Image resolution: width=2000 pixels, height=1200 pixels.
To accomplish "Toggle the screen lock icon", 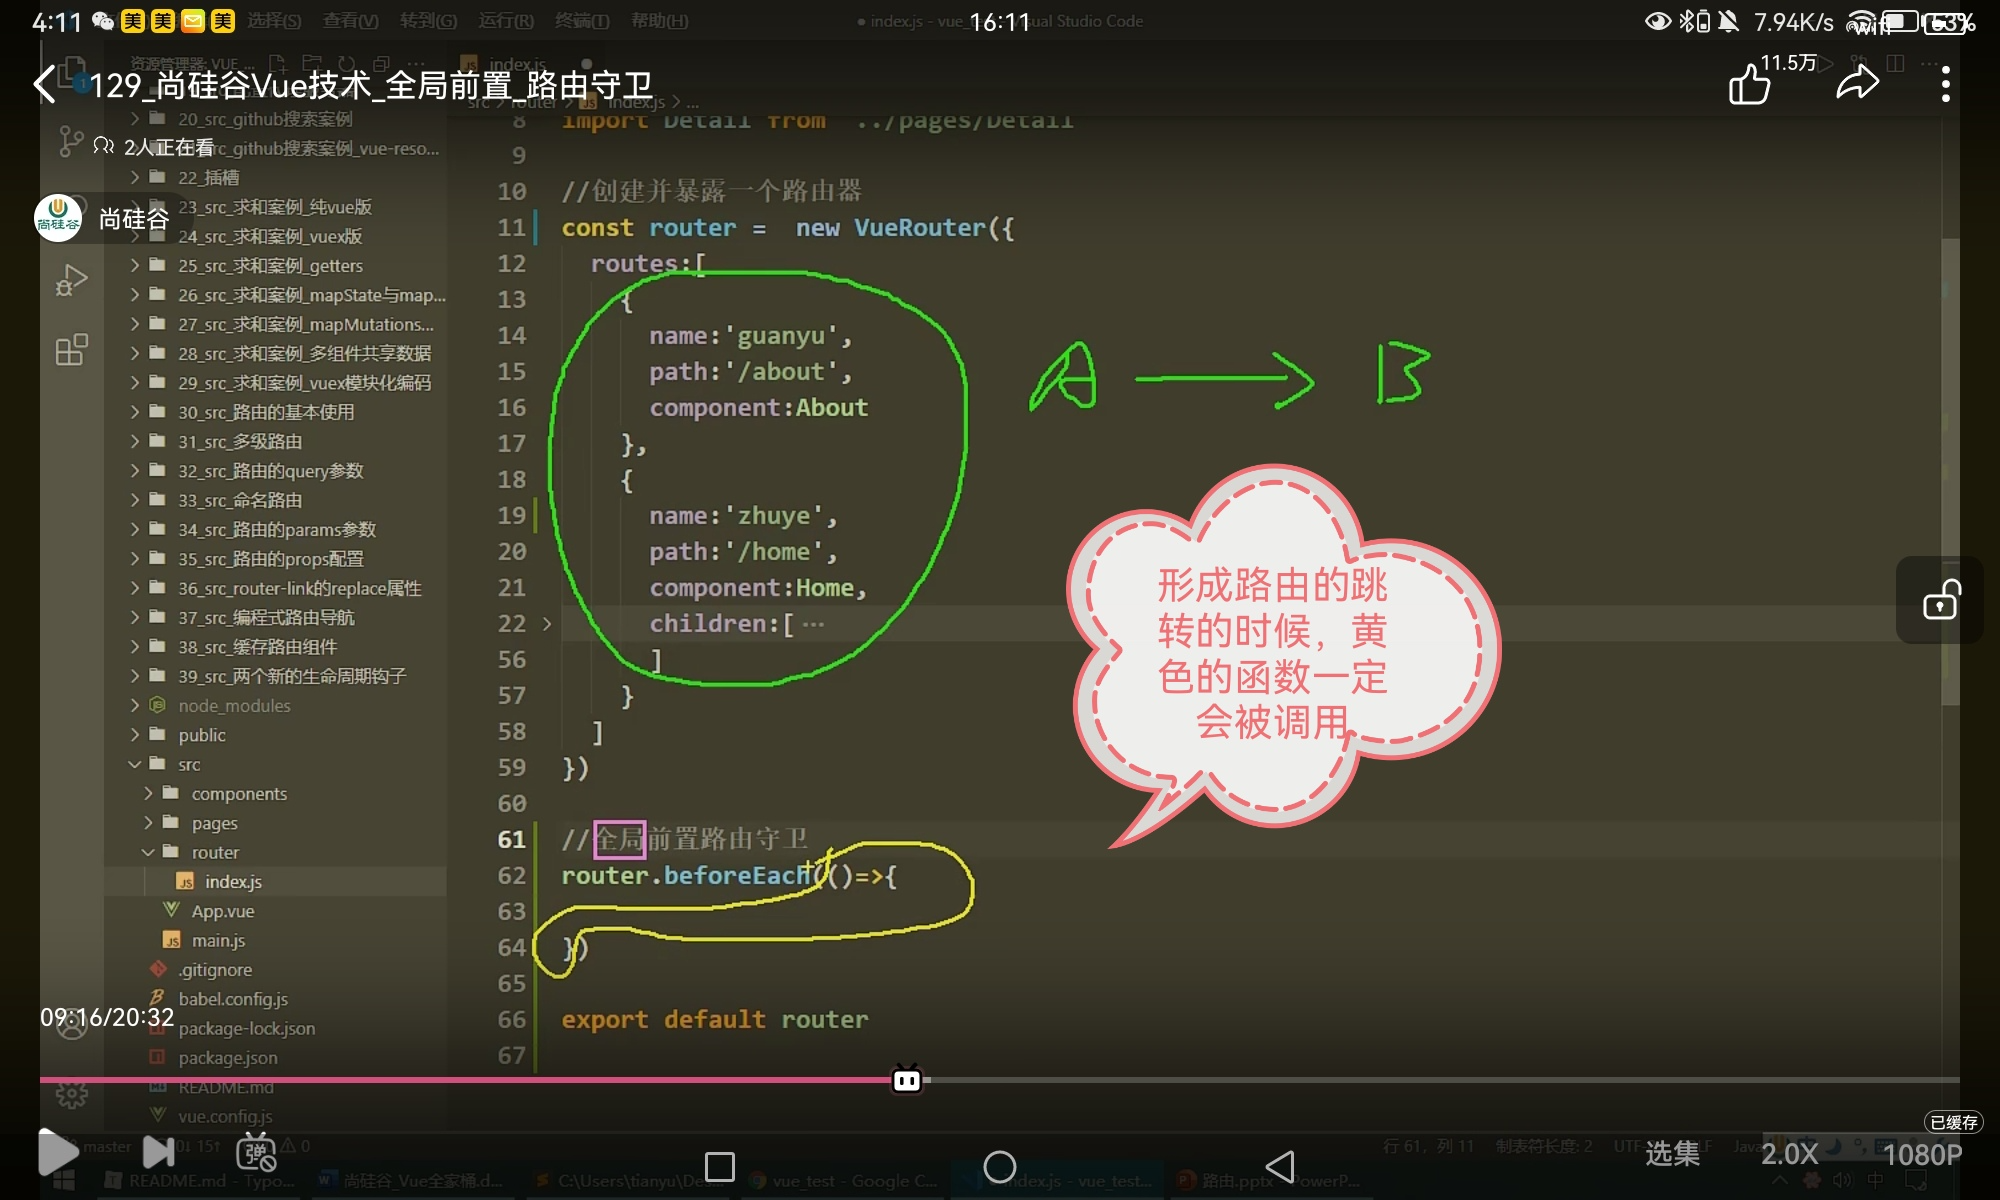I will 1941,600.
